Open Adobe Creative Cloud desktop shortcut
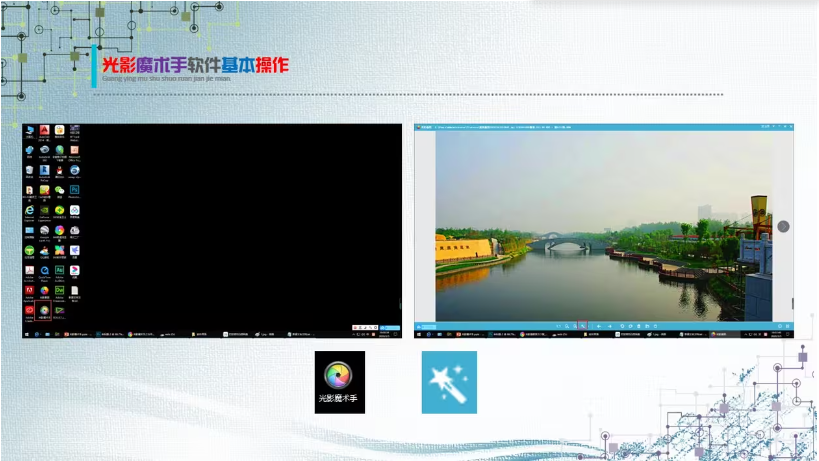This screenshot has width=819, height=461. 29,312
